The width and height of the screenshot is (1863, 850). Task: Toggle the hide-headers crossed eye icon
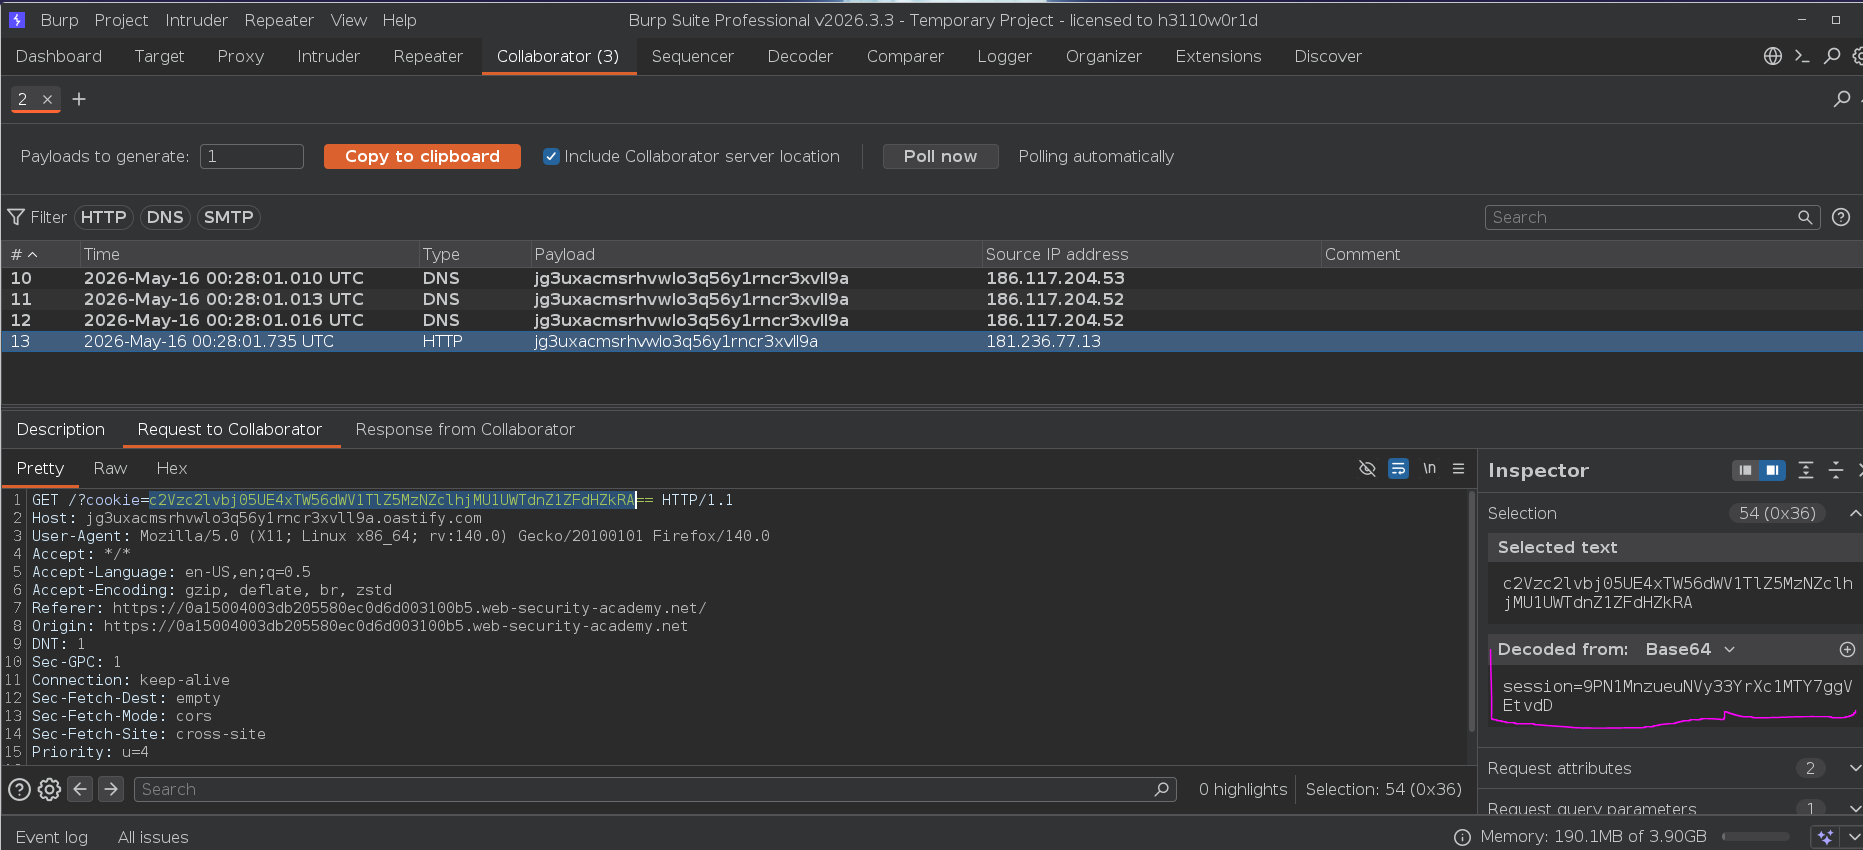(1368, 468)
